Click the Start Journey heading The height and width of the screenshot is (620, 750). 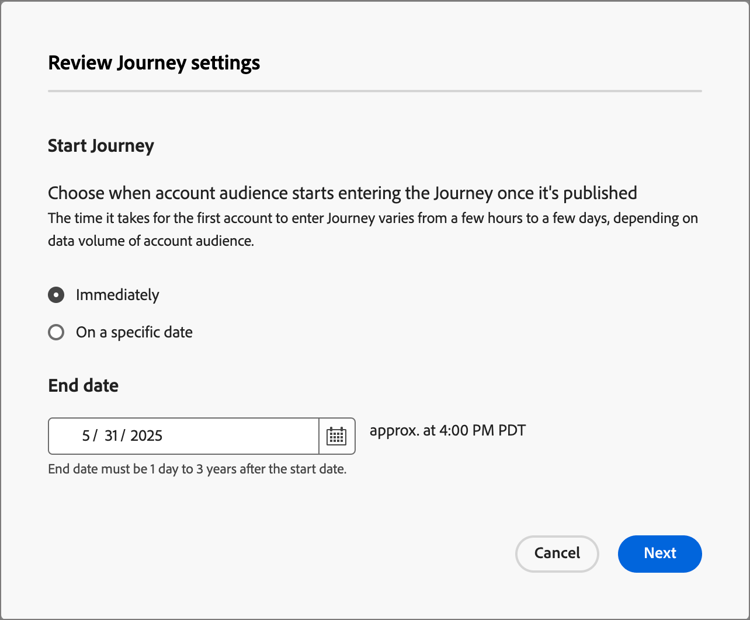point(101,146)
